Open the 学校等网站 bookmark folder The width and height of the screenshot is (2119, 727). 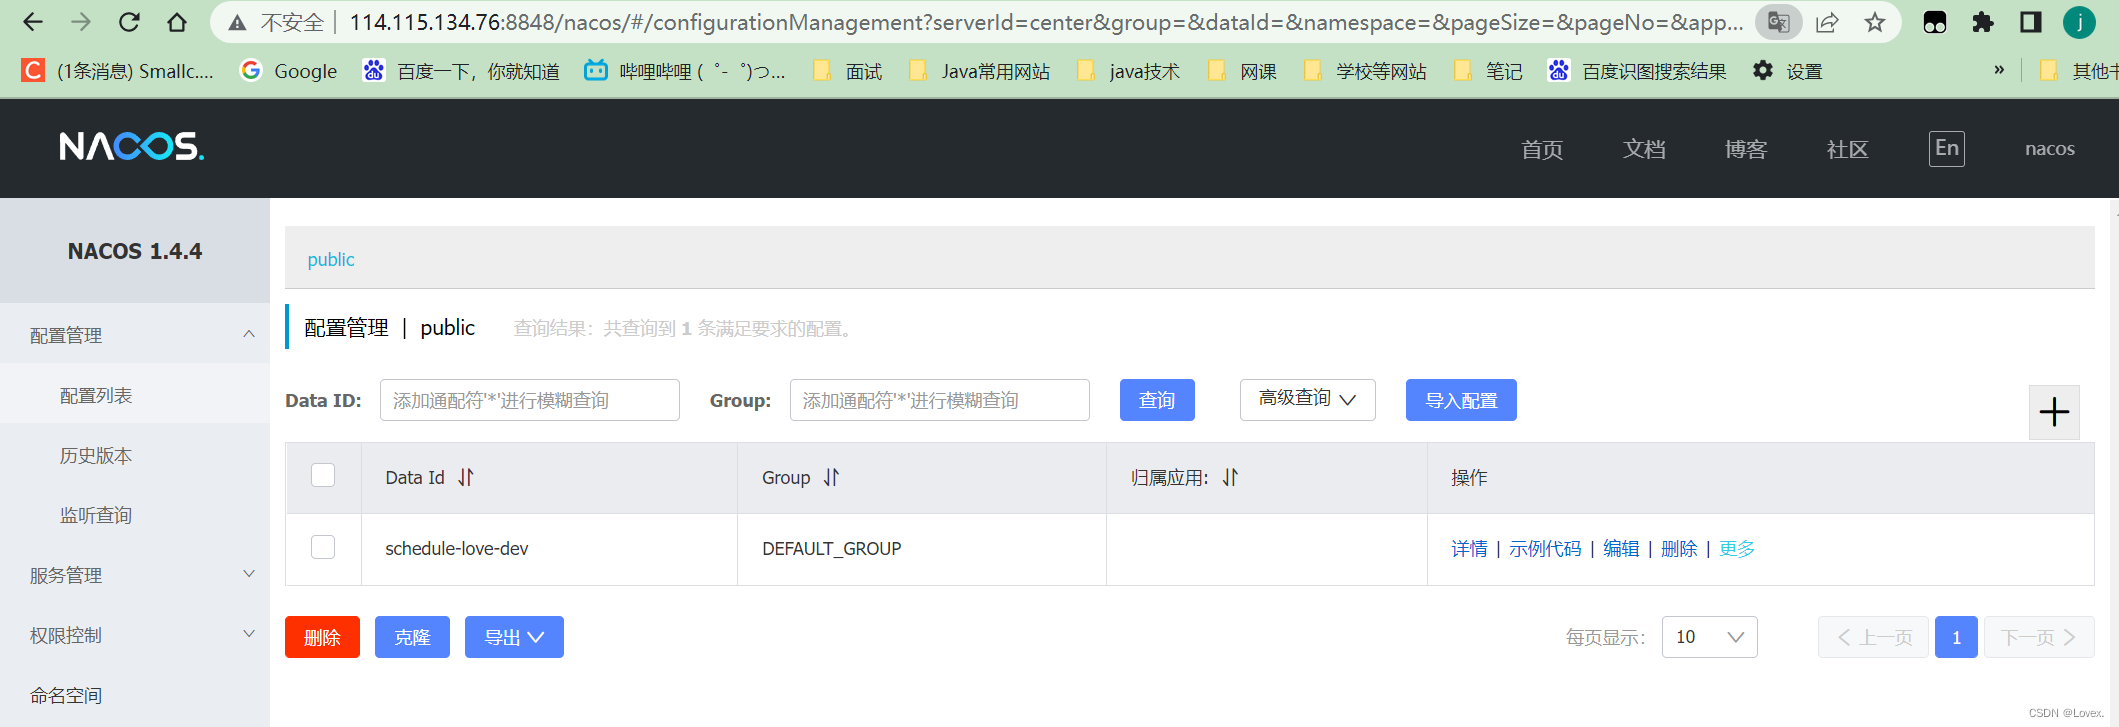point(1365,71)
